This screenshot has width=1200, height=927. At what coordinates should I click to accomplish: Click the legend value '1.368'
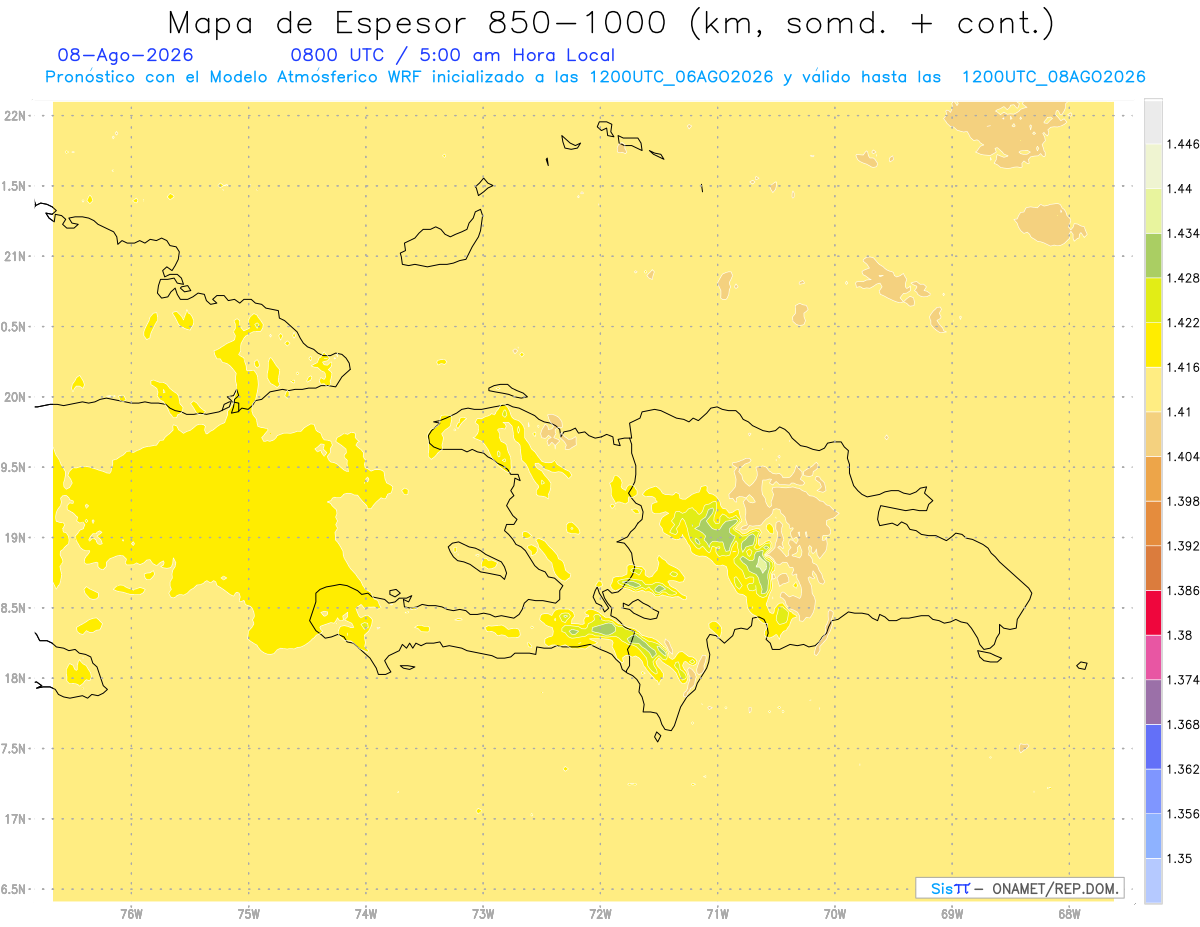tap(1182, 724)
